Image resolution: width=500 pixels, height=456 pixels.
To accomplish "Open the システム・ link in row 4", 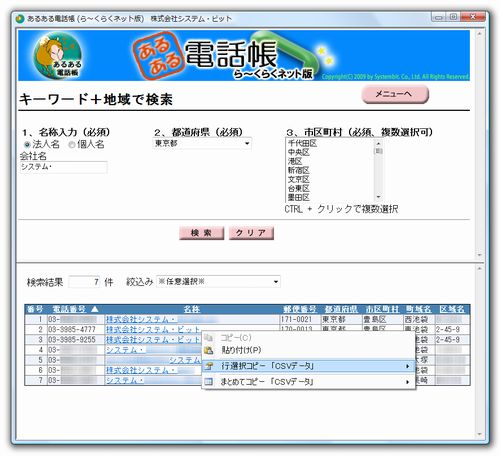I will 125,350.
